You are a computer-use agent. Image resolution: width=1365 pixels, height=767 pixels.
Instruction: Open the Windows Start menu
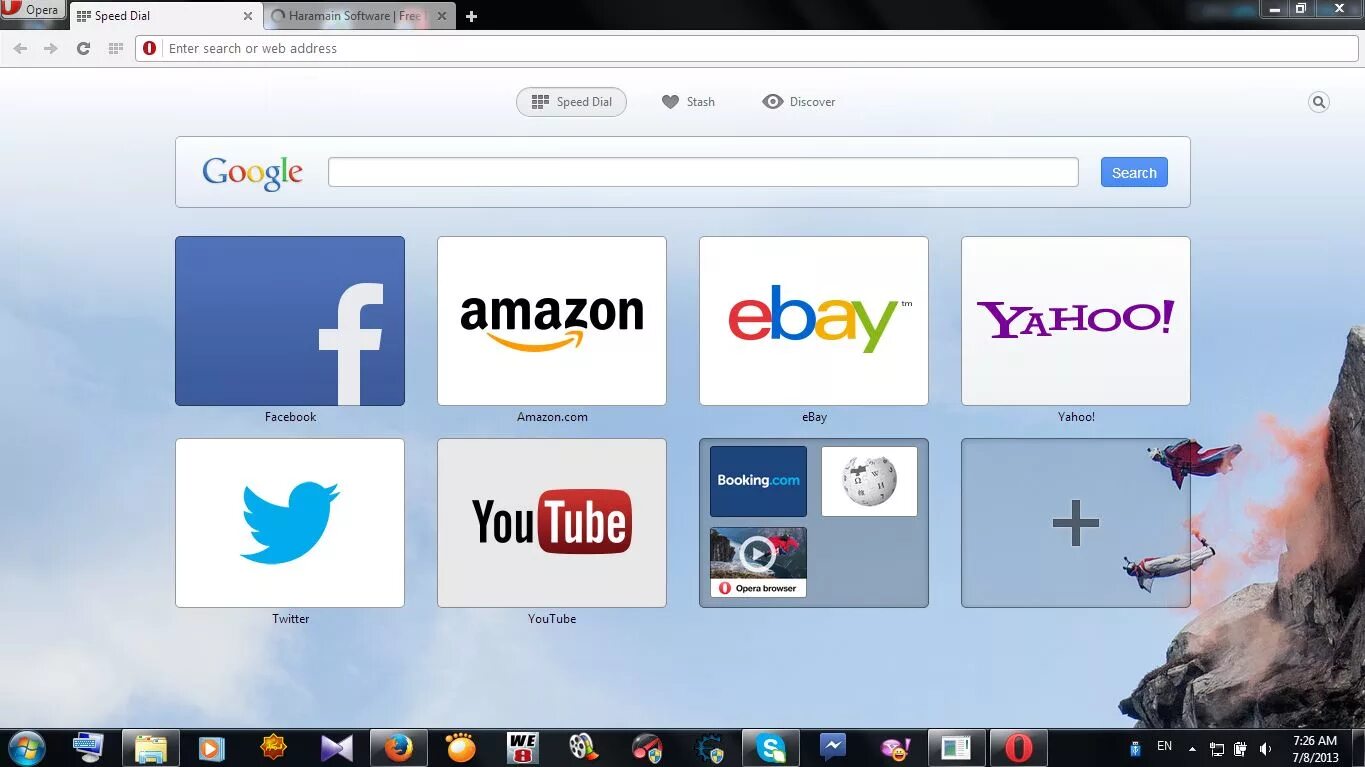pyautogui.click(x=27, y=747)
